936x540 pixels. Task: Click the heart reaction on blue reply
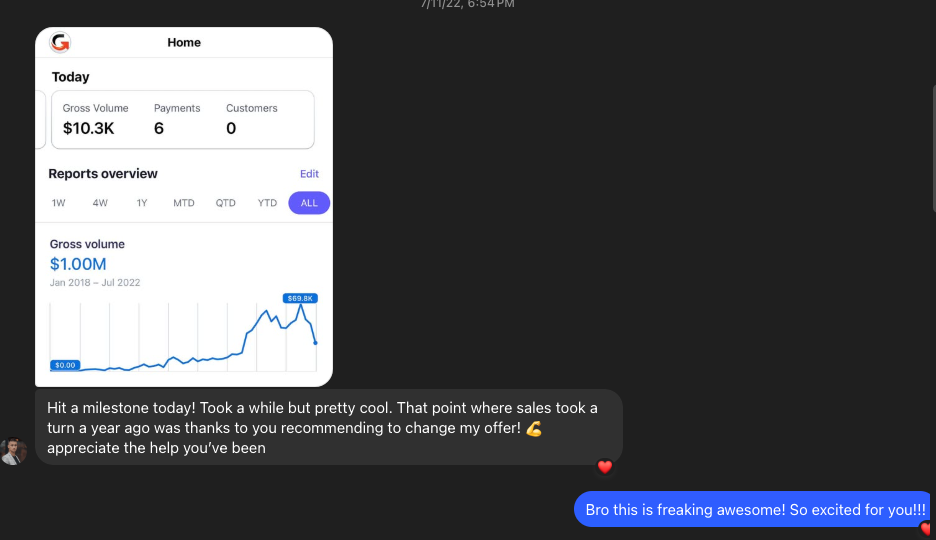click(927, 528)
